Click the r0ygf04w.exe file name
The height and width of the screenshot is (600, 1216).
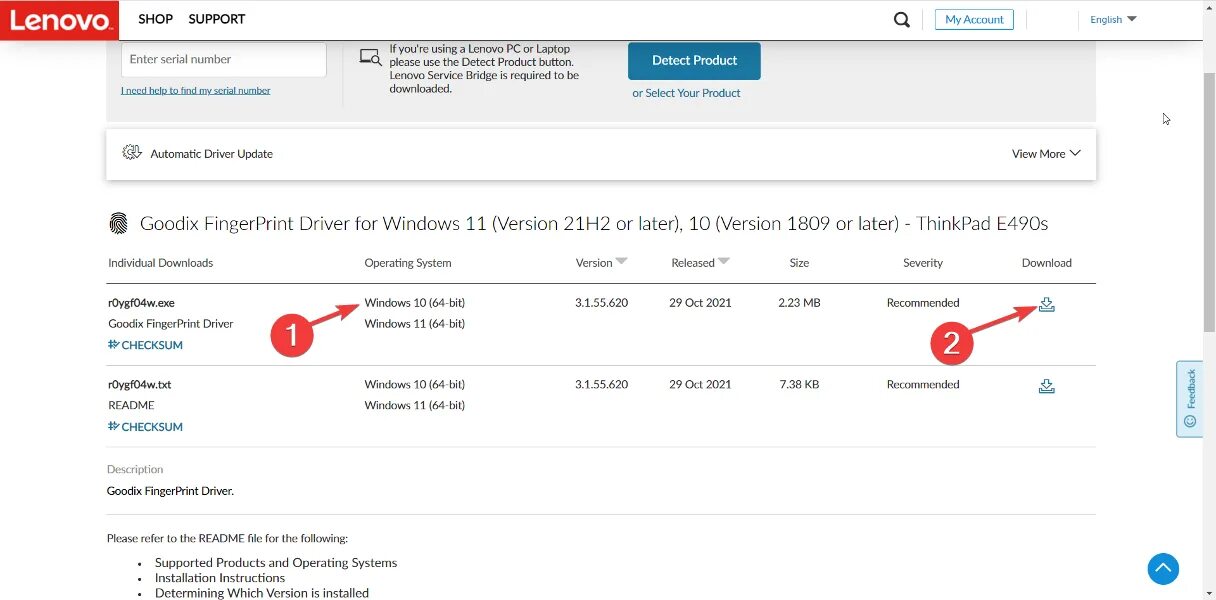tap(141, 303)
